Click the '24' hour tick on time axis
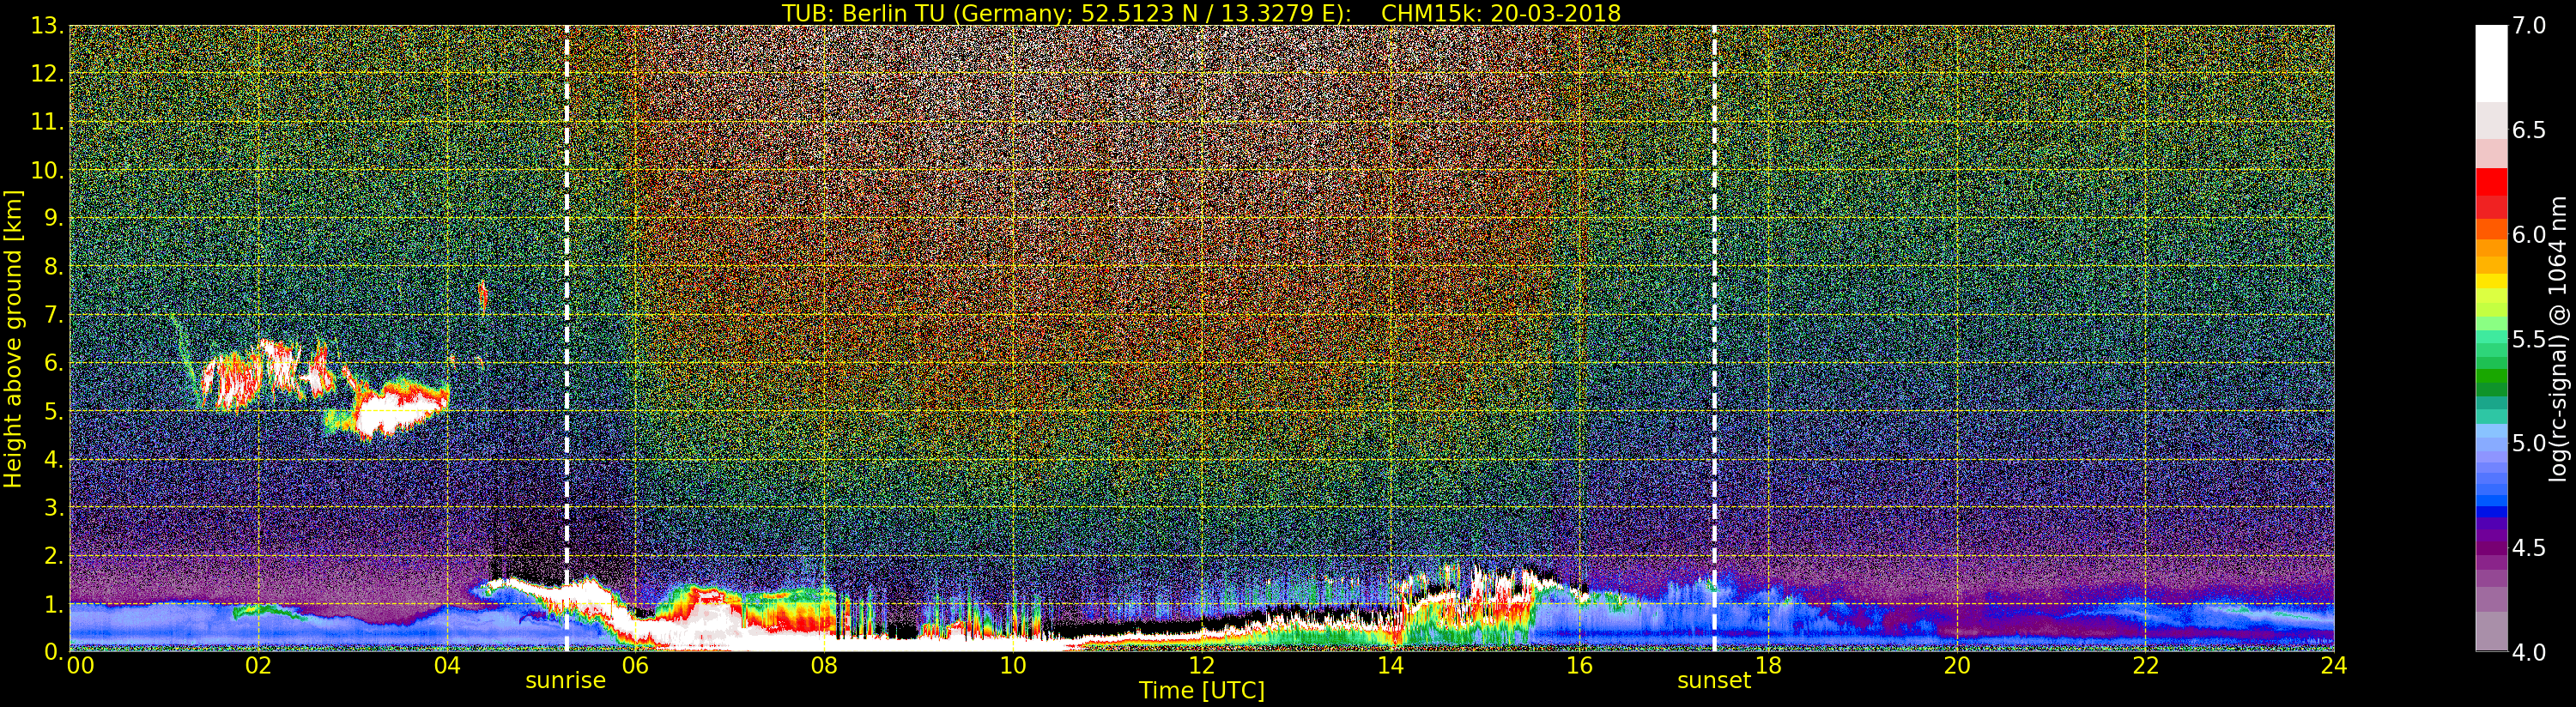 pyautogui.click(x=2333, y=666)
